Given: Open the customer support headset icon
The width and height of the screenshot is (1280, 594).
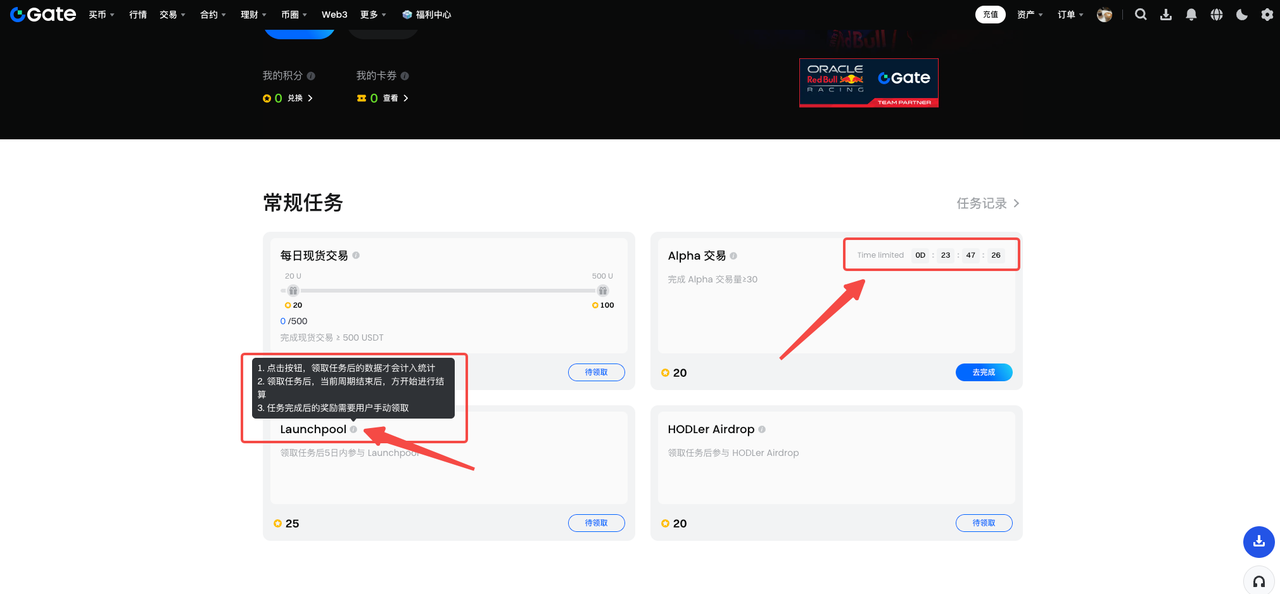Looking at the screenshot, I should [1258, 580].
